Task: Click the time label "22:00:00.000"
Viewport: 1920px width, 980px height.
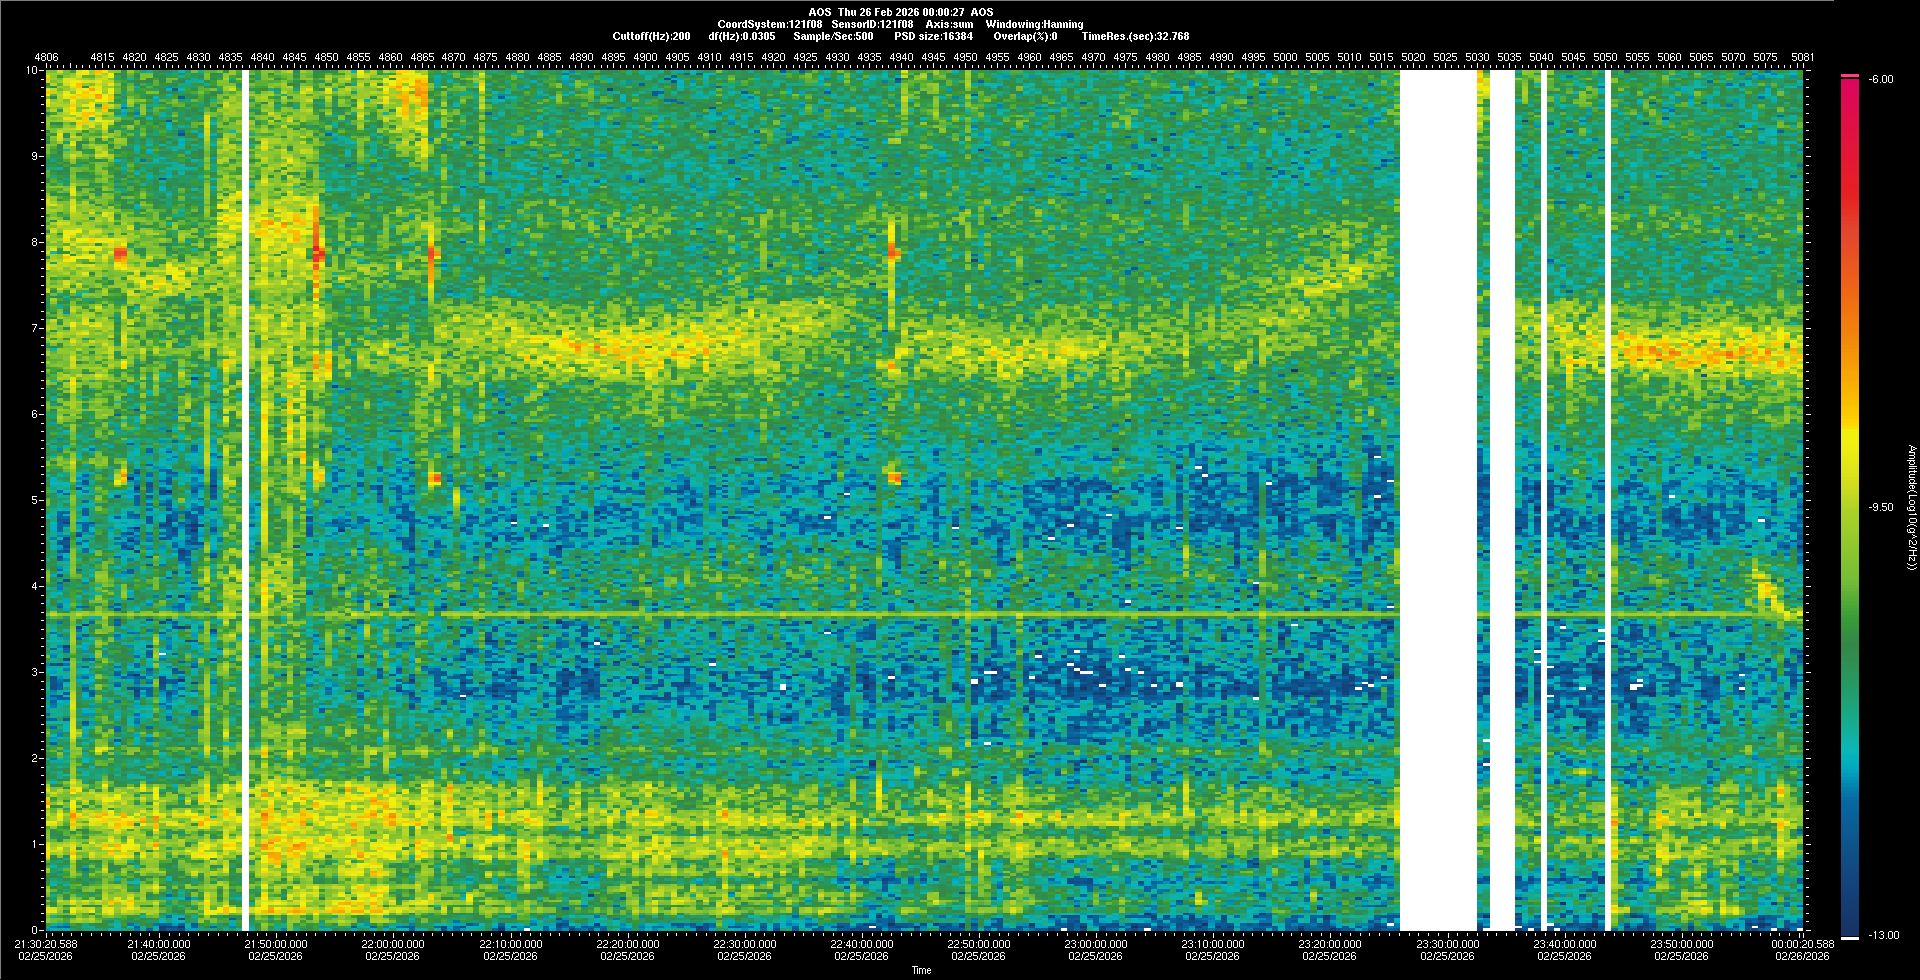Action: [x=394, y=943]
